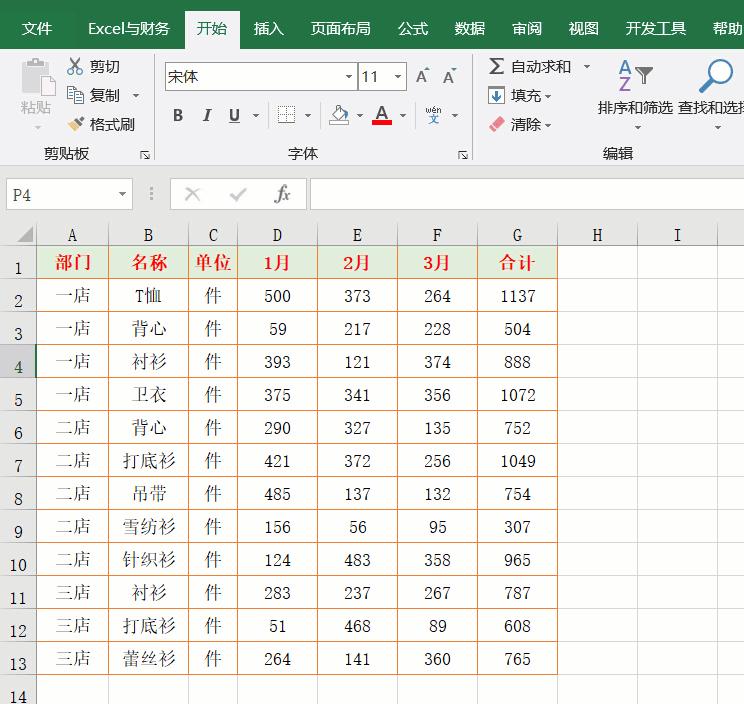Expand the font size dropdown
The width and height of the screenshot is (744, 704).
(x=398, y=76)
